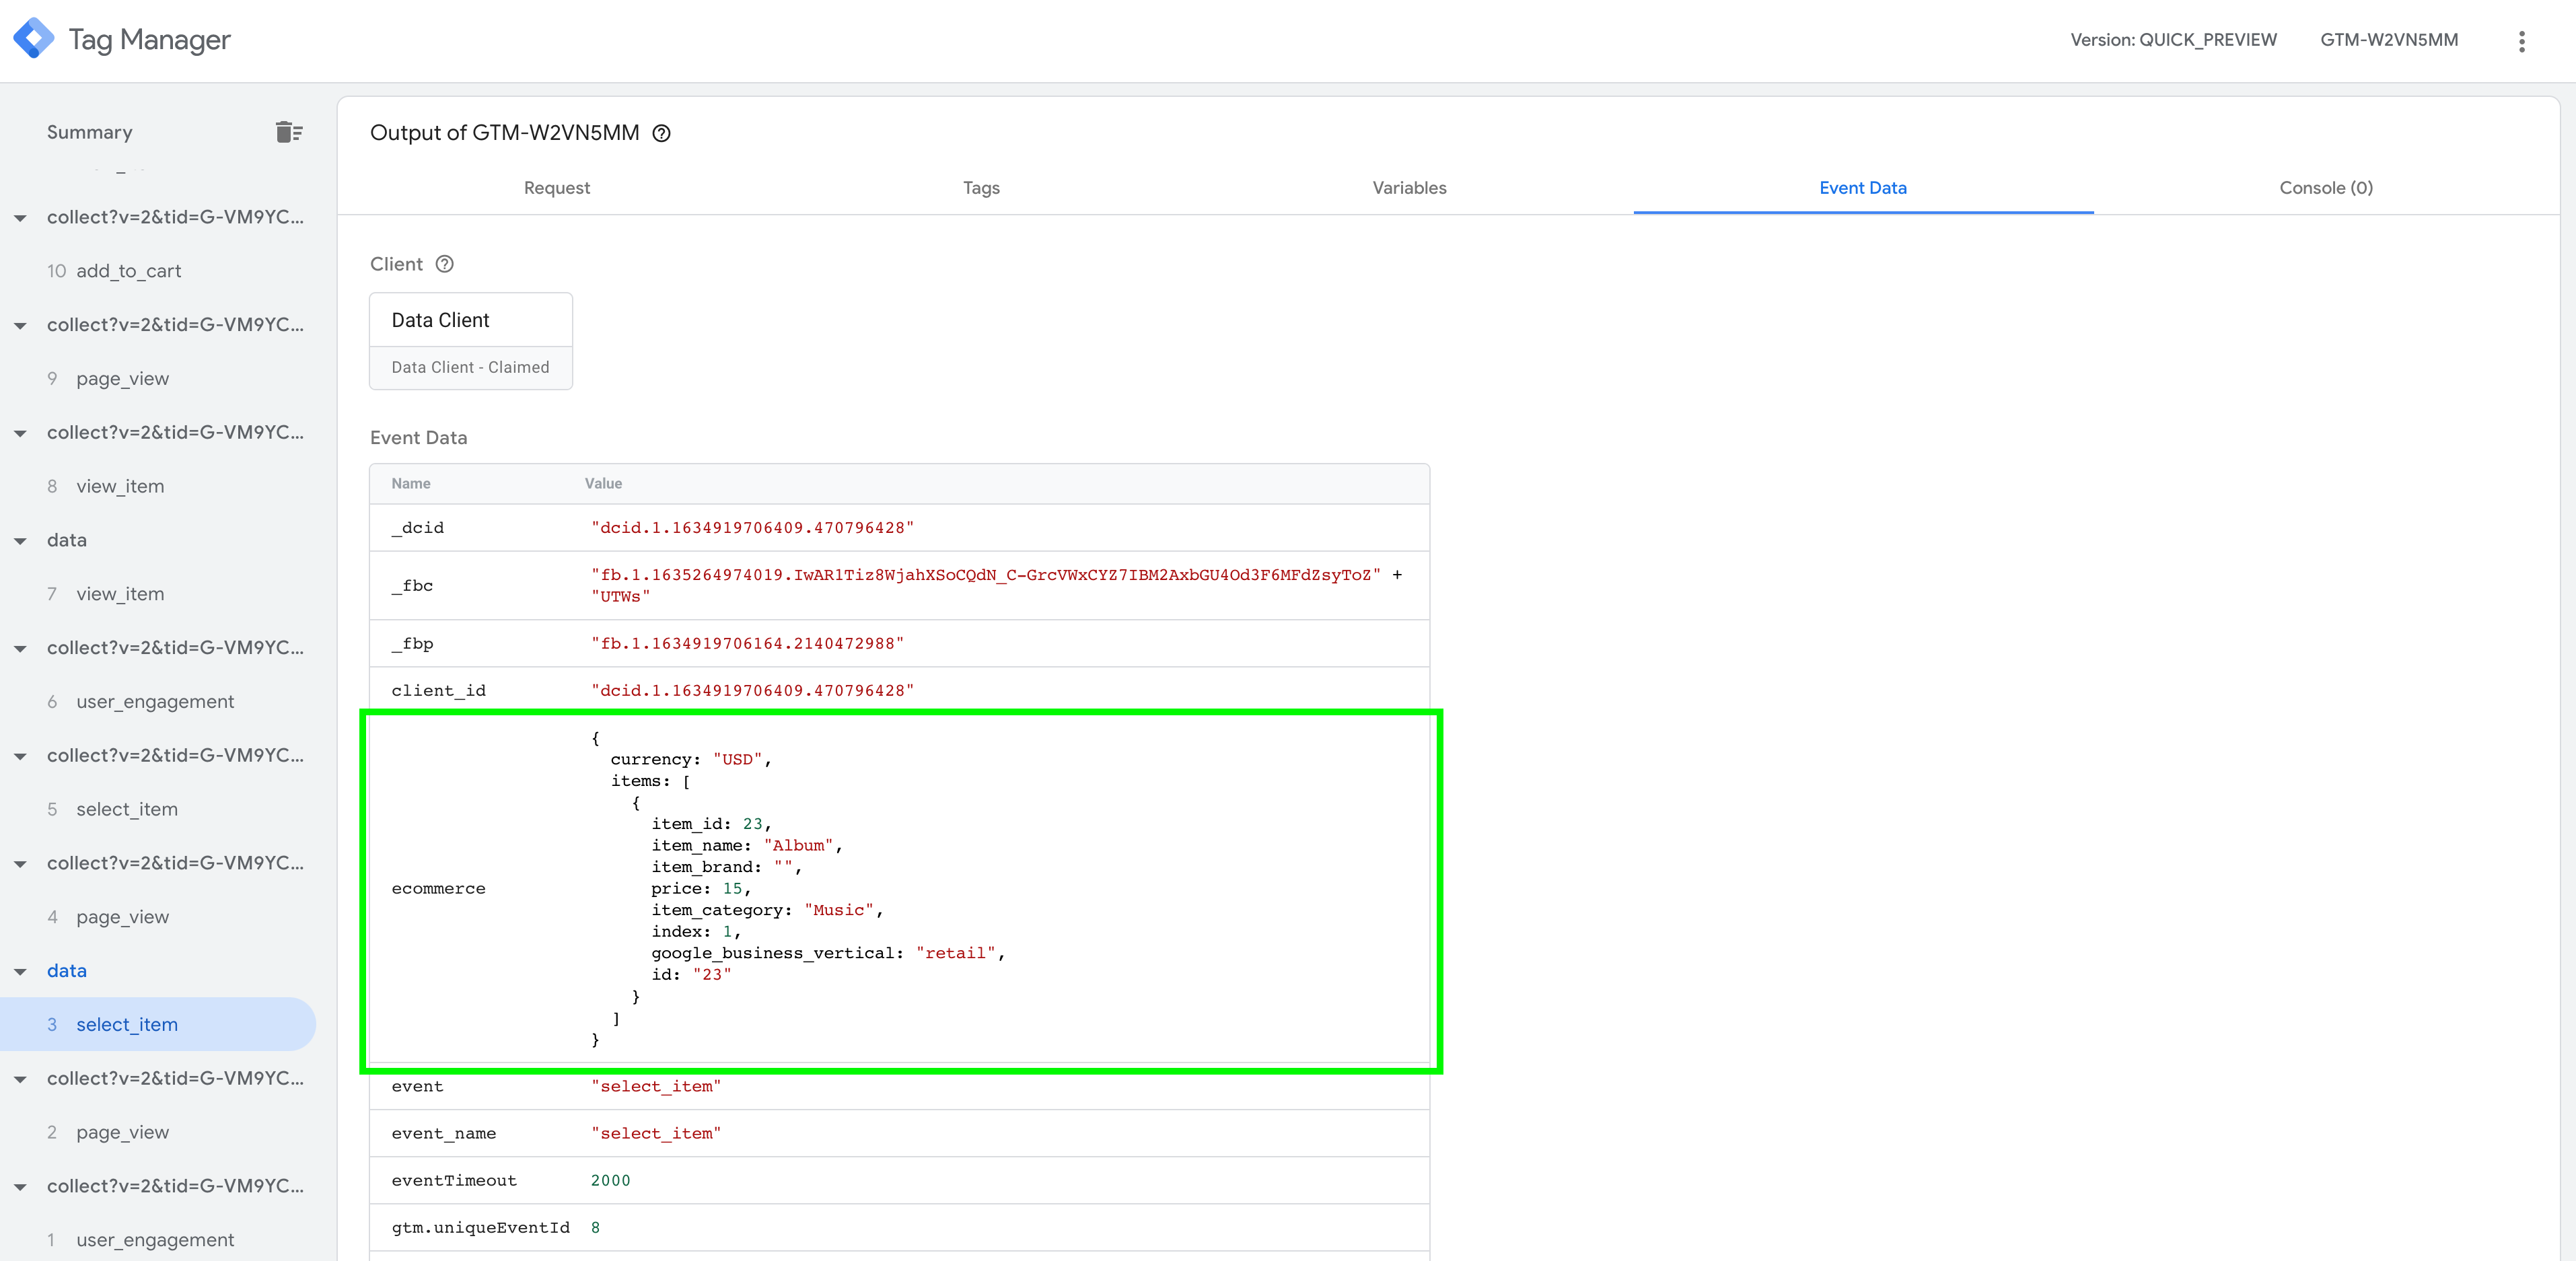Select the view_item event numbered 8
Viewport: 2576px width, 1261px height.
(121, 486)
